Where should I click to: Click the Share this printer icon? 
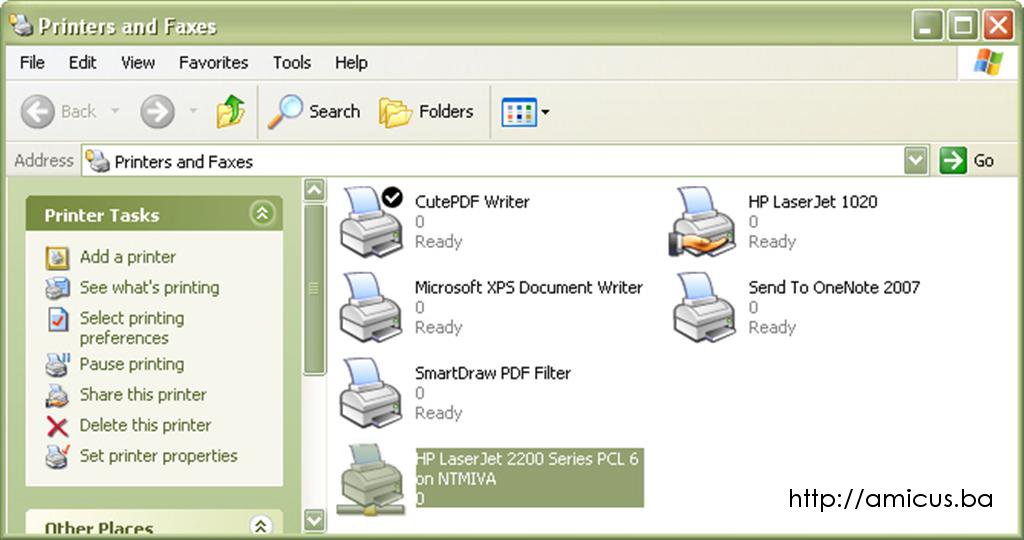[x=57, y=395]
